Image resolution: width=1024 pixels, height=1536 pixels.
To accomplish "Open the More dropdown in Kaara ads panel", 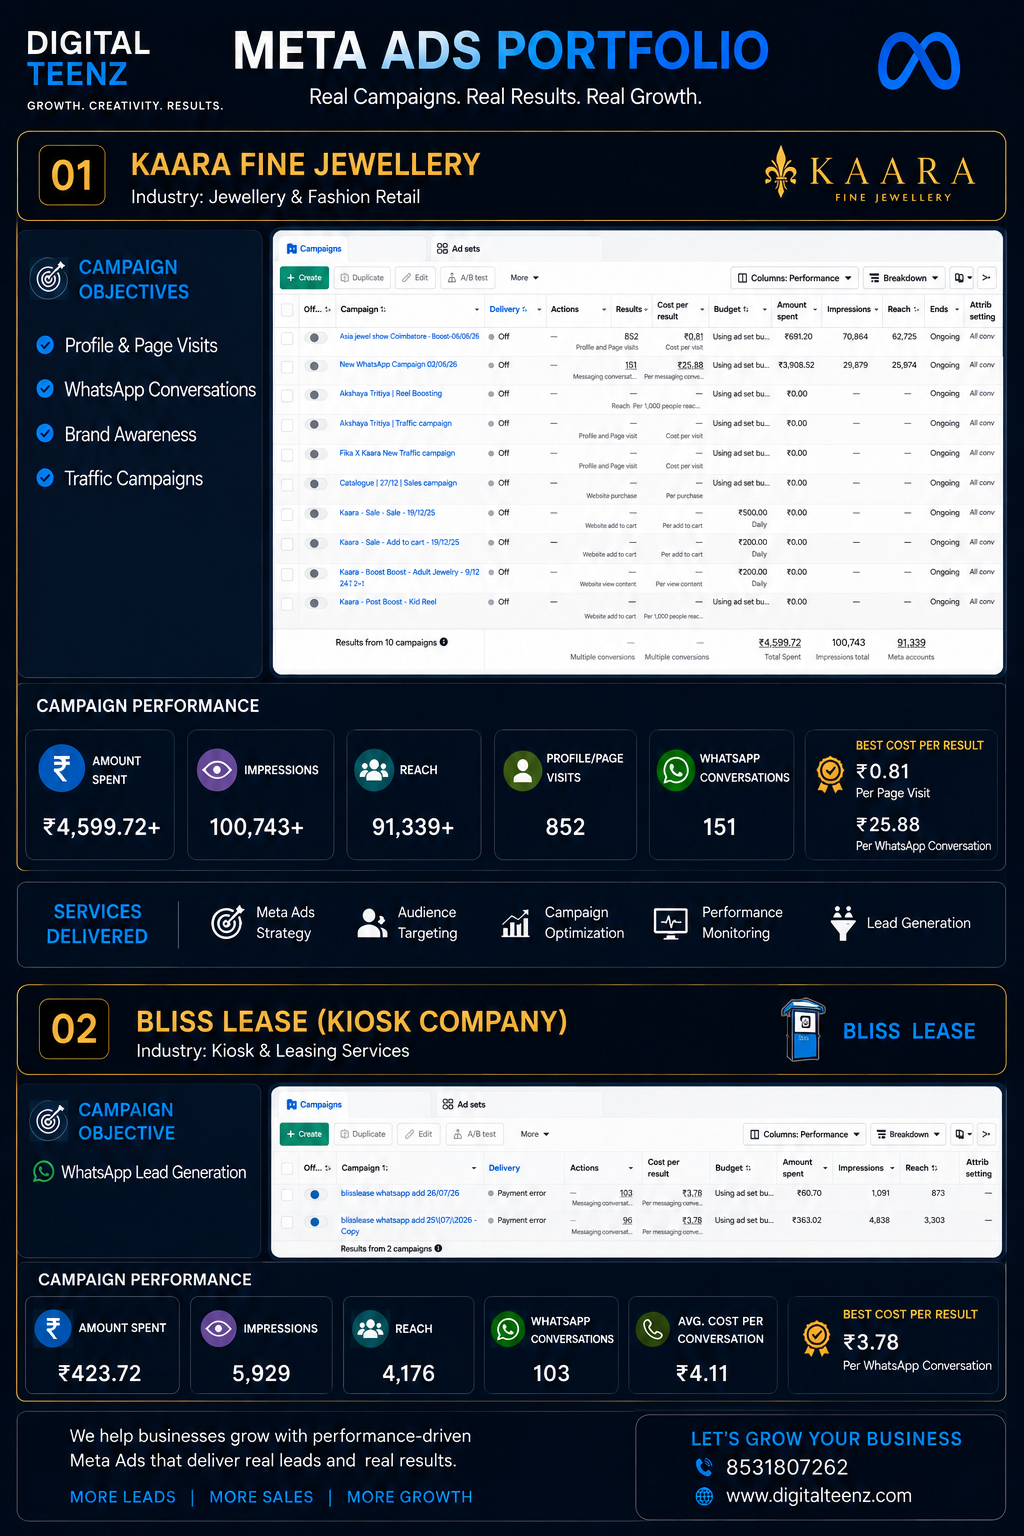I will [524, 278].
